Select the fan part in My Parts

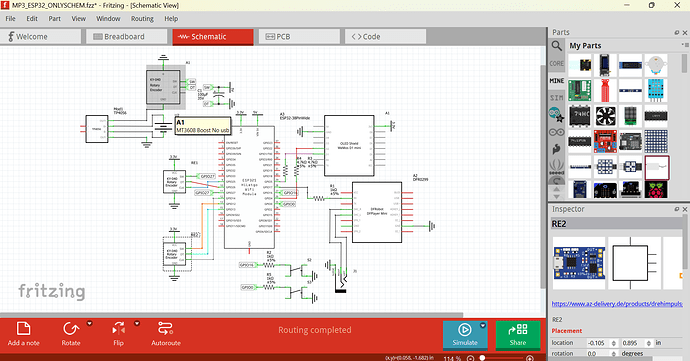(606, 116)
